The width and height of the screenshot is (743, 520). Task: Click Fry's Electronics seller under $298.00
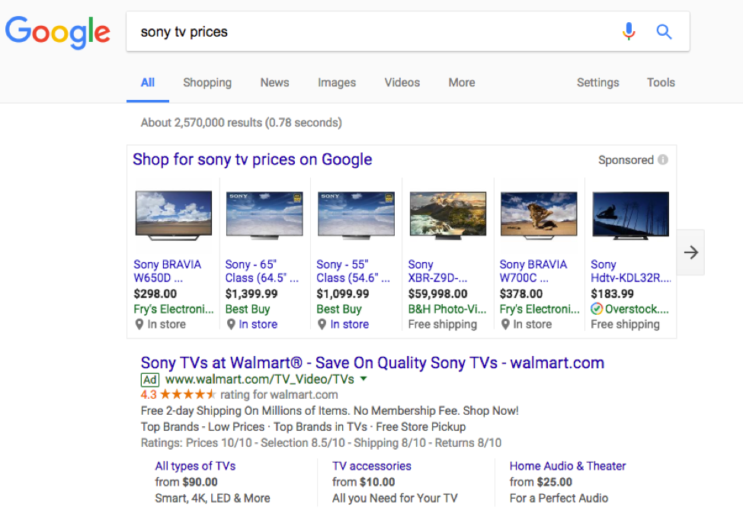[x=173, y=309]
